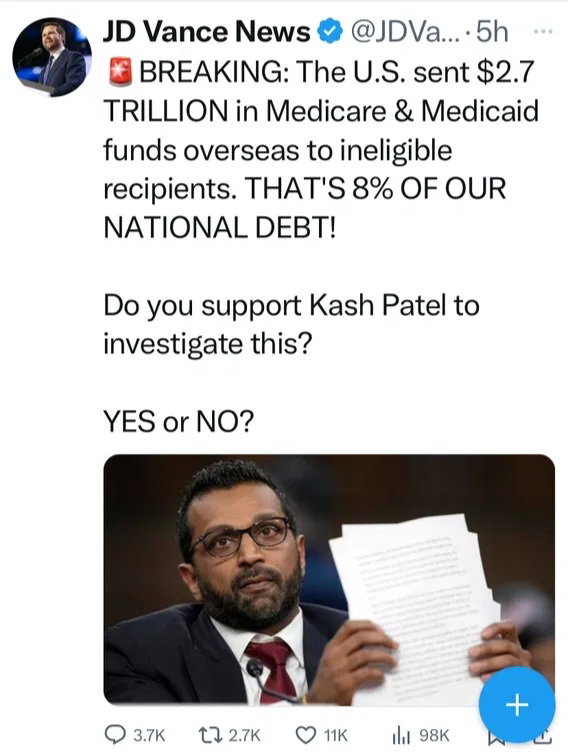Click the 98K views count

[434, 735]
